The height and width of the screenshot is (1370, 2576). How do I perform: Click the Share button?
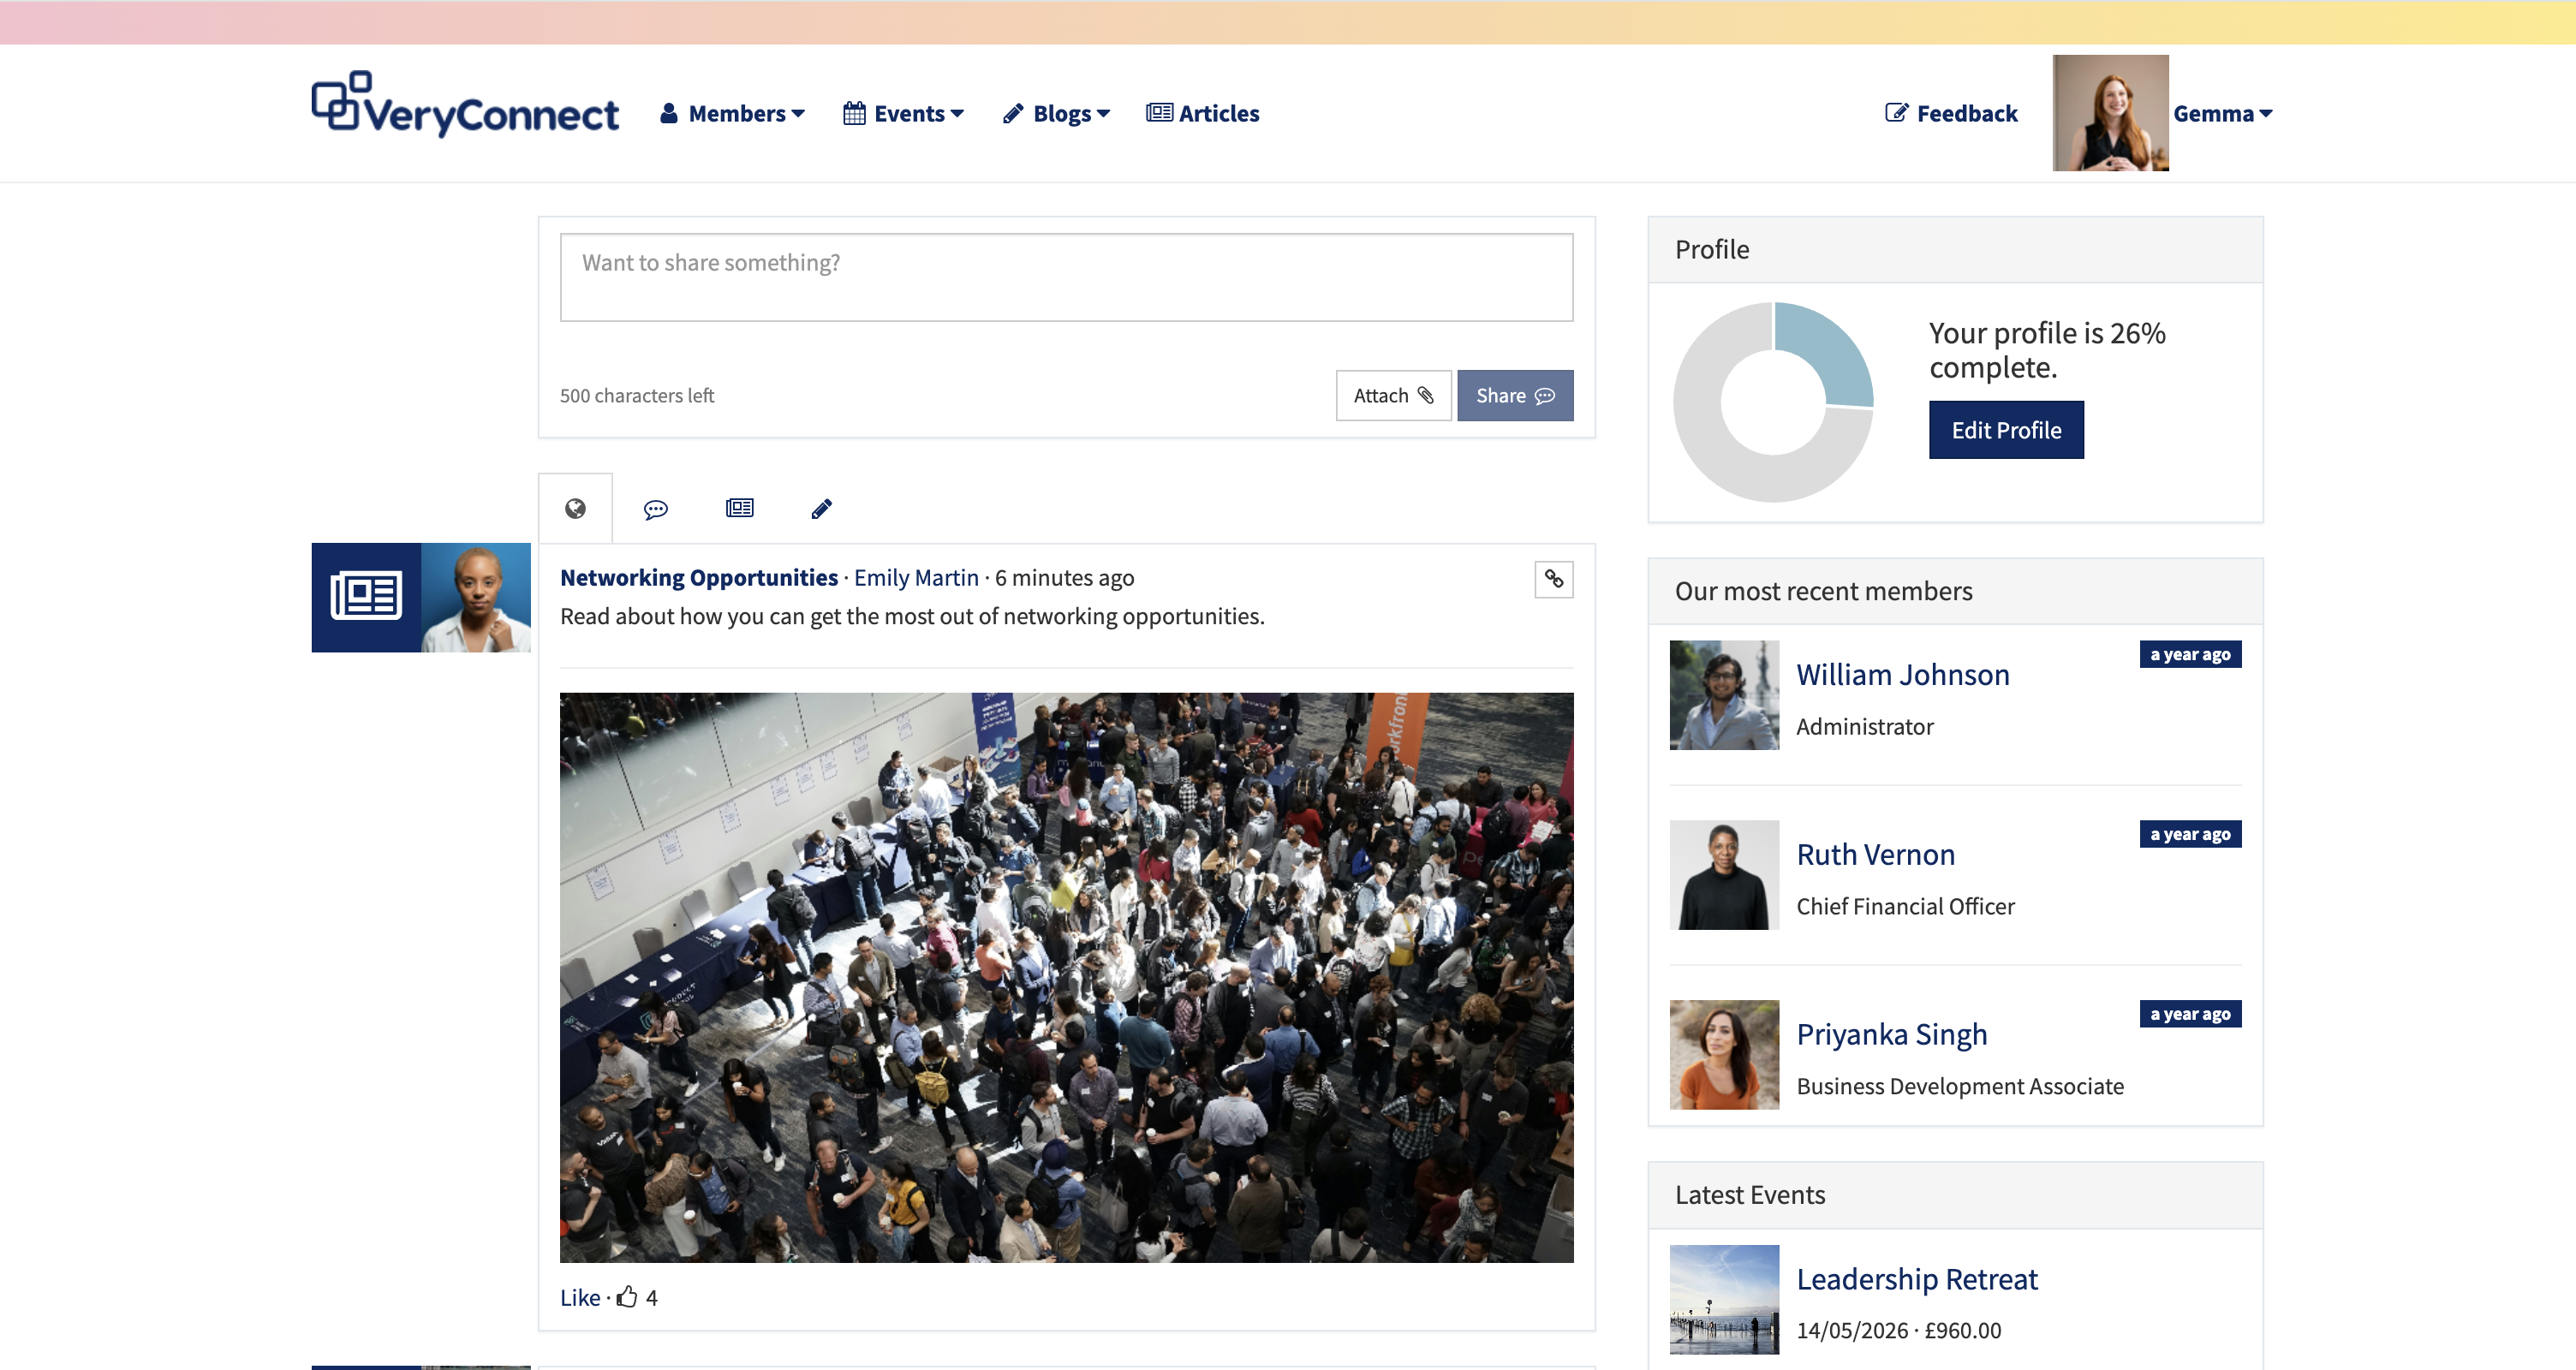pos(1515,395)
